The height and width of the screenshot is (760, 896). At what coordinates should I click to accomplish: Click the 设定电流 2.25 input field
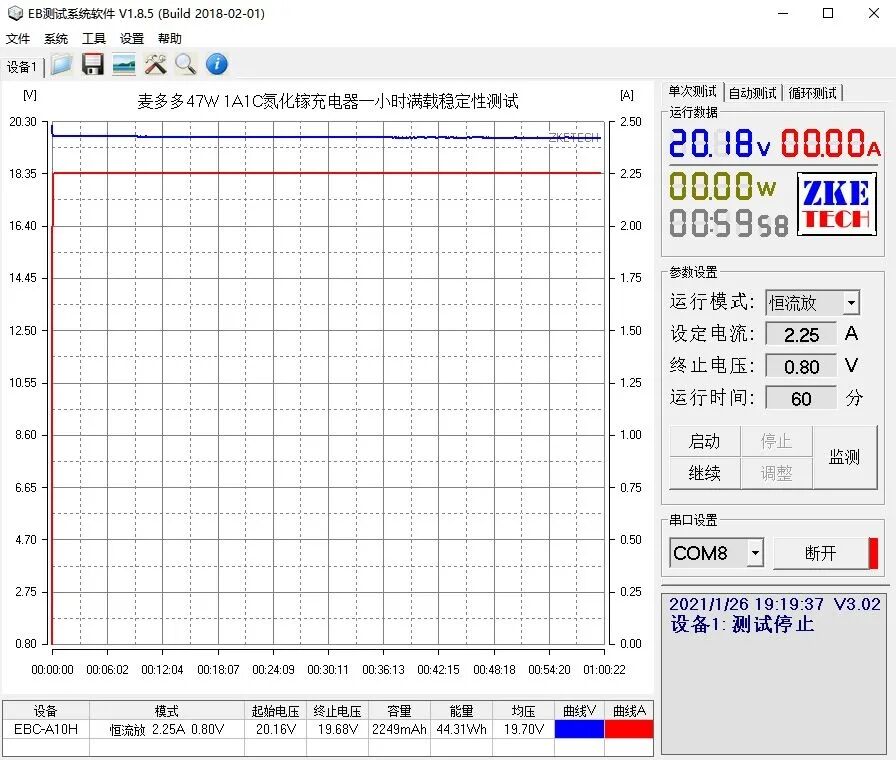[x=801, y=335]
